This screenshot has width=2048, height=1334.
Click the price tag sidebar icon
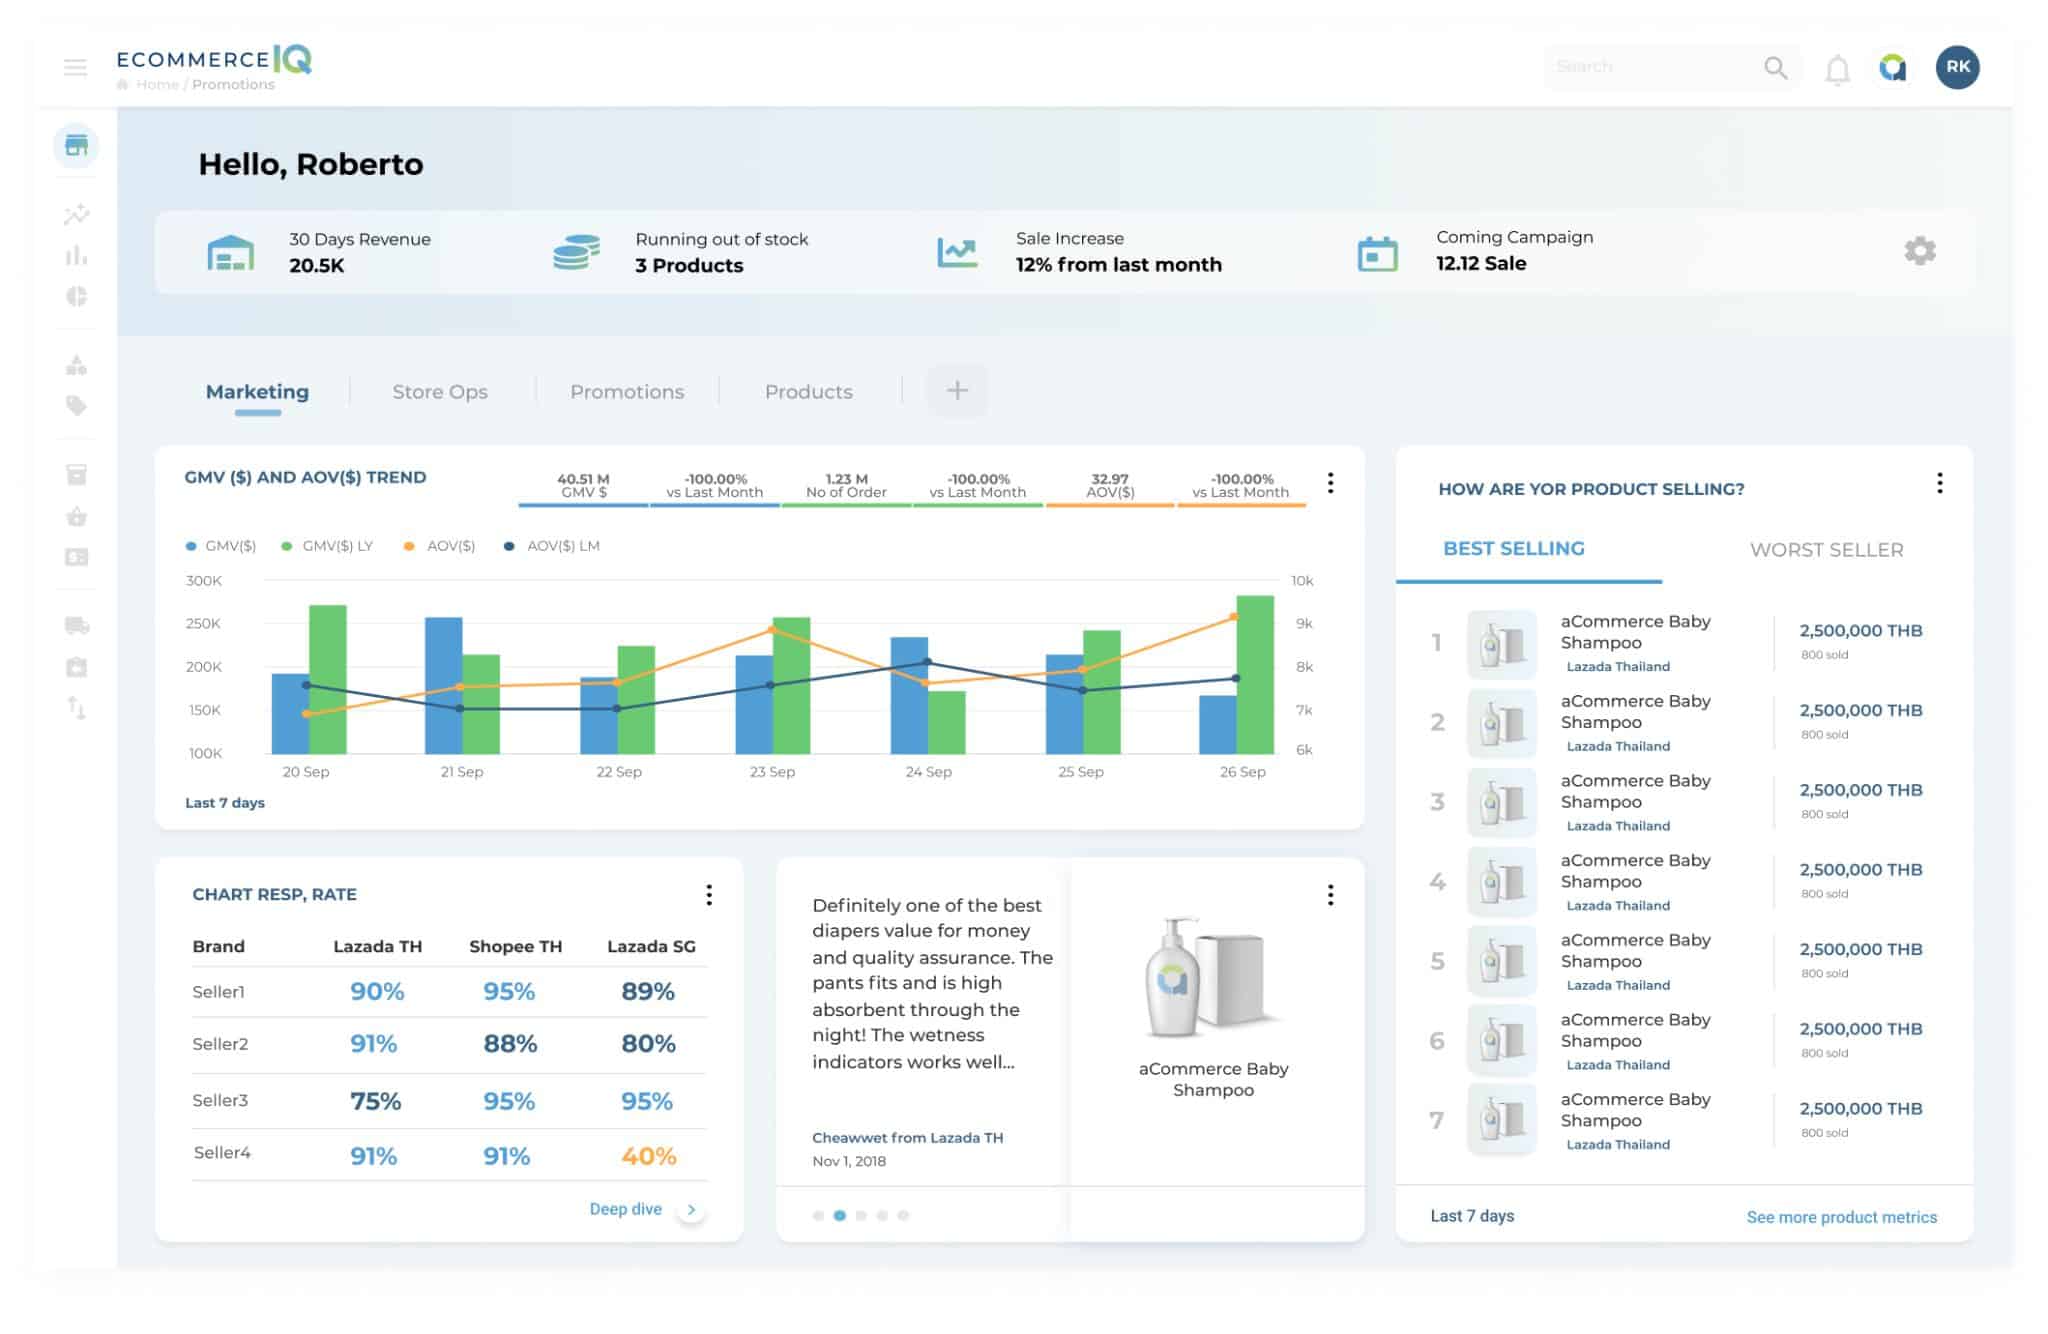(x=76, y=405)
